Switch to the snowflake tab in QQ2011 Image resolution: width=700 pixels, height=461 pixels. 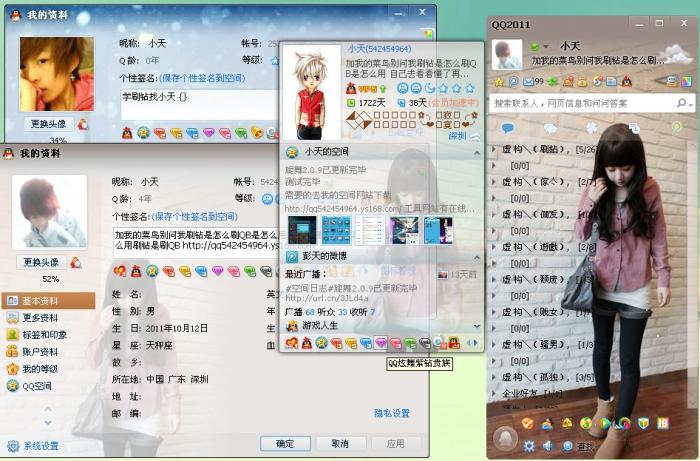[x=592, y=129]
